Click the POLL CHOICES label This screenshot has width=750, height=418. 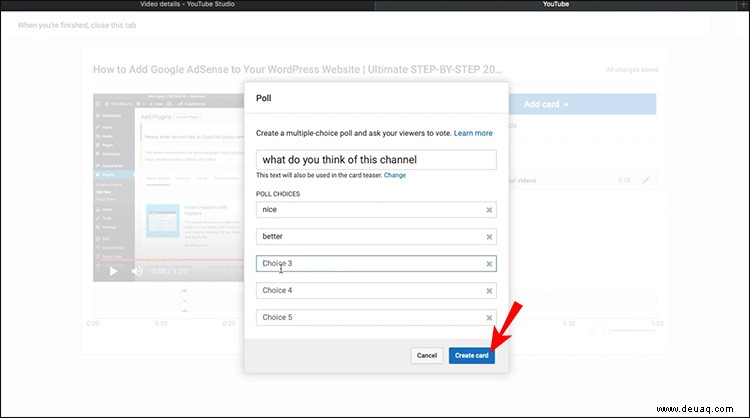pos(278,194)
